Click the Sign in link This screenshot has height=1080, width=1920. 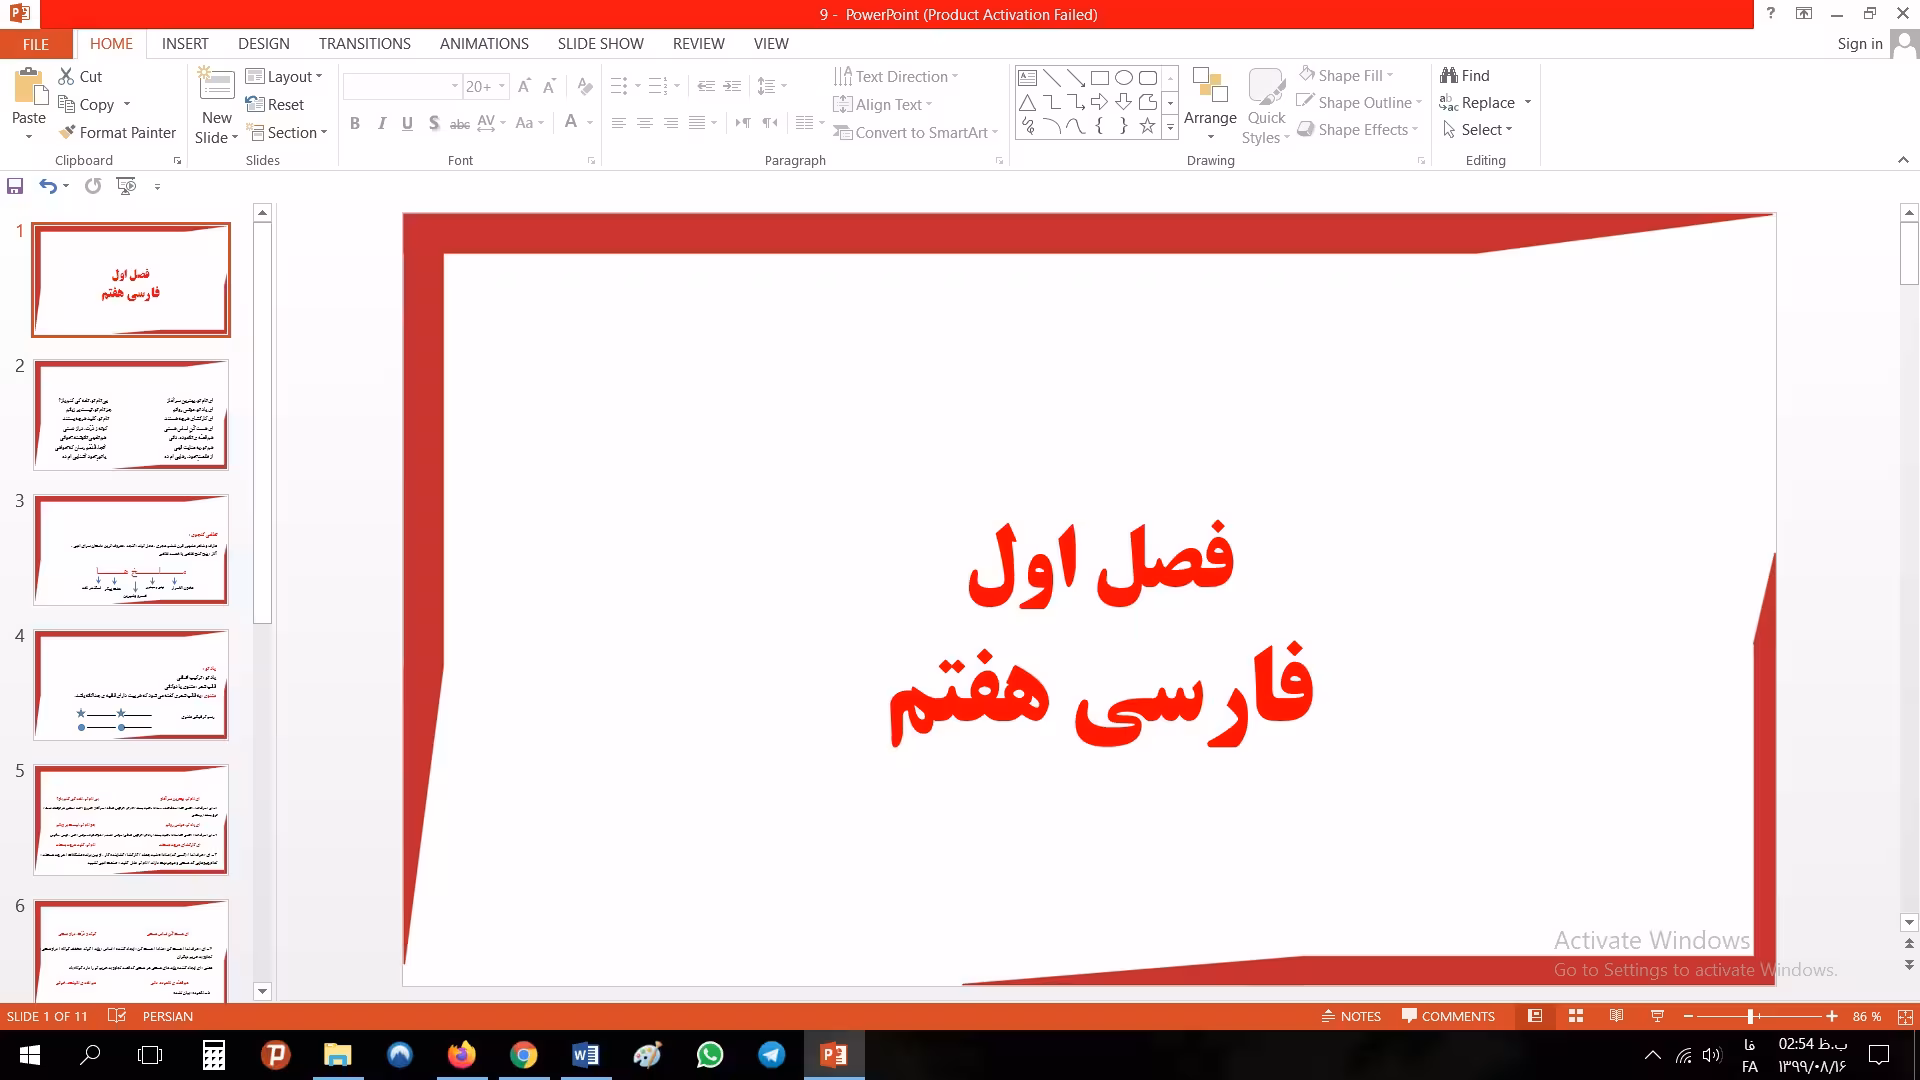pyautogui.click(x=1859, y=44)
